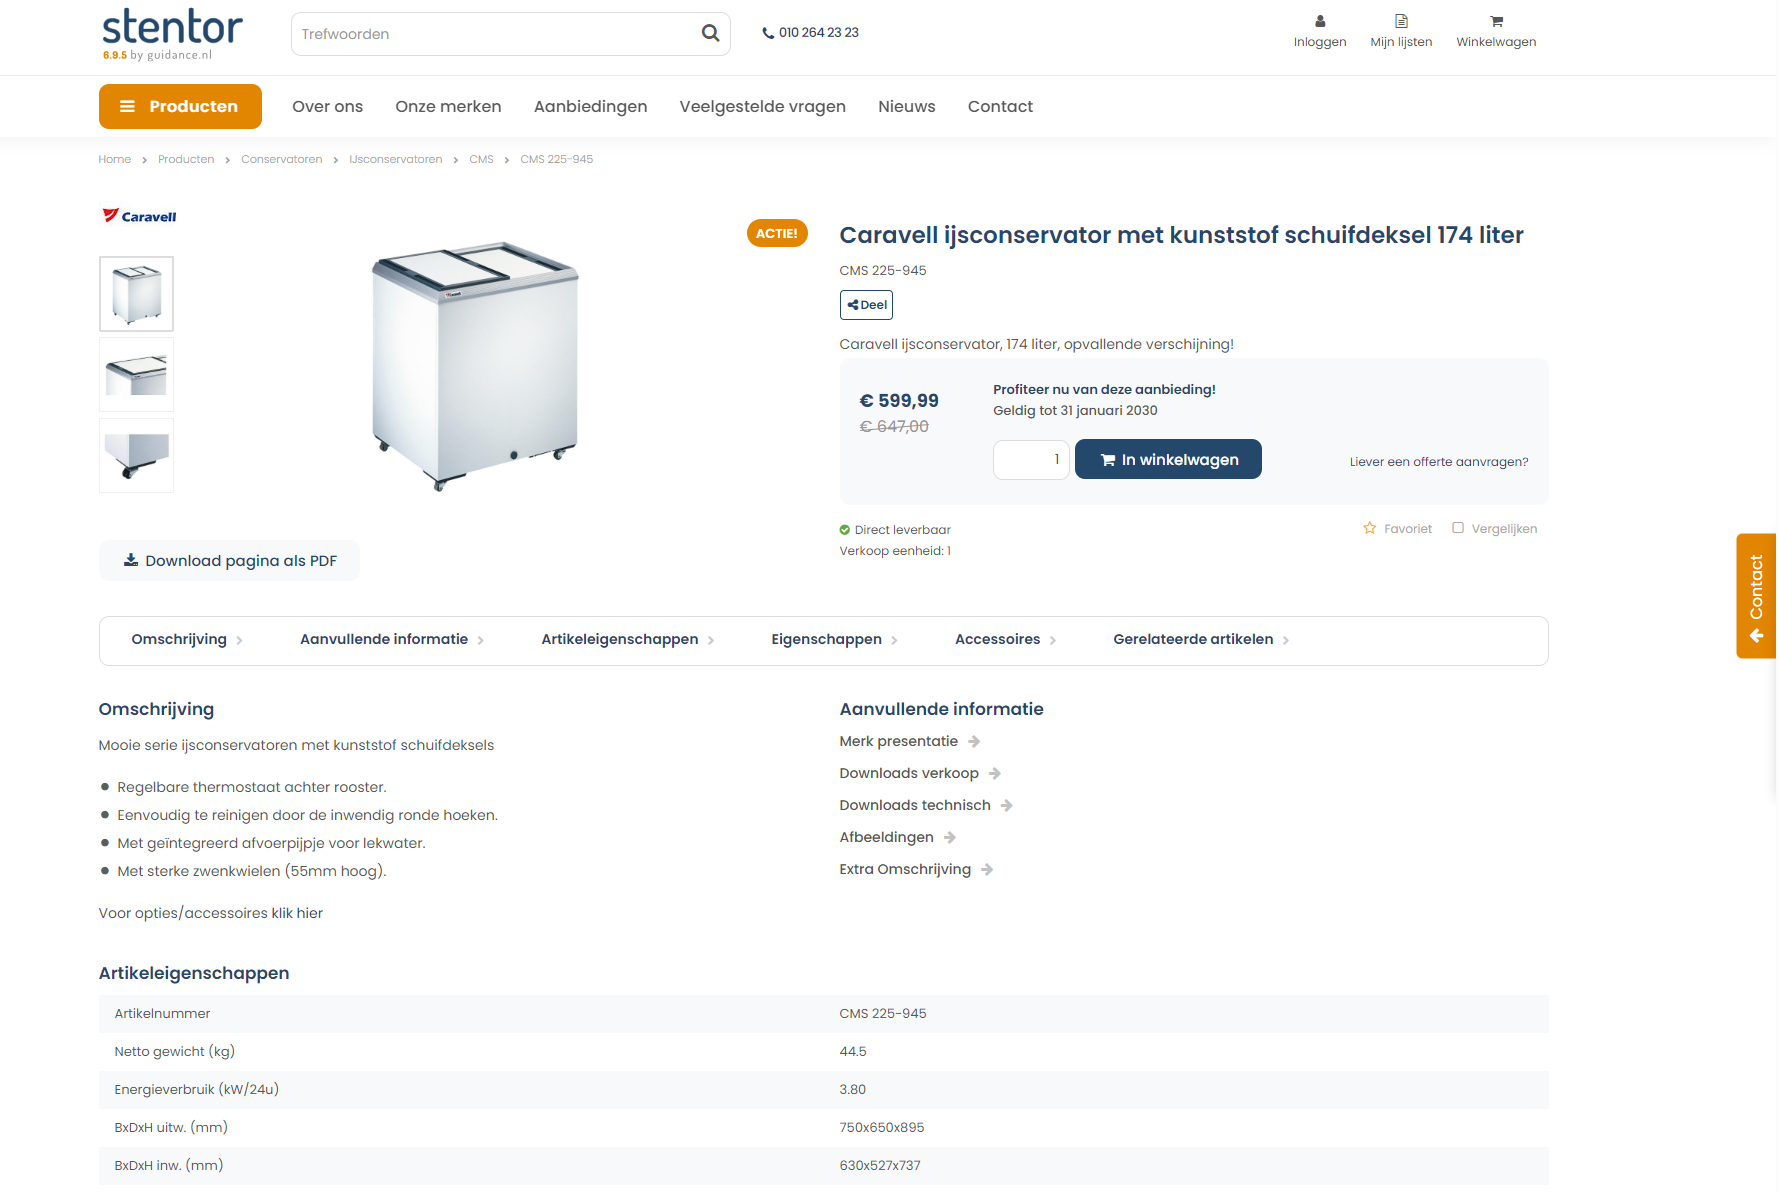Click the quantity input field
This screenshot has height=1193, width=1779.
pos(1030,460)
